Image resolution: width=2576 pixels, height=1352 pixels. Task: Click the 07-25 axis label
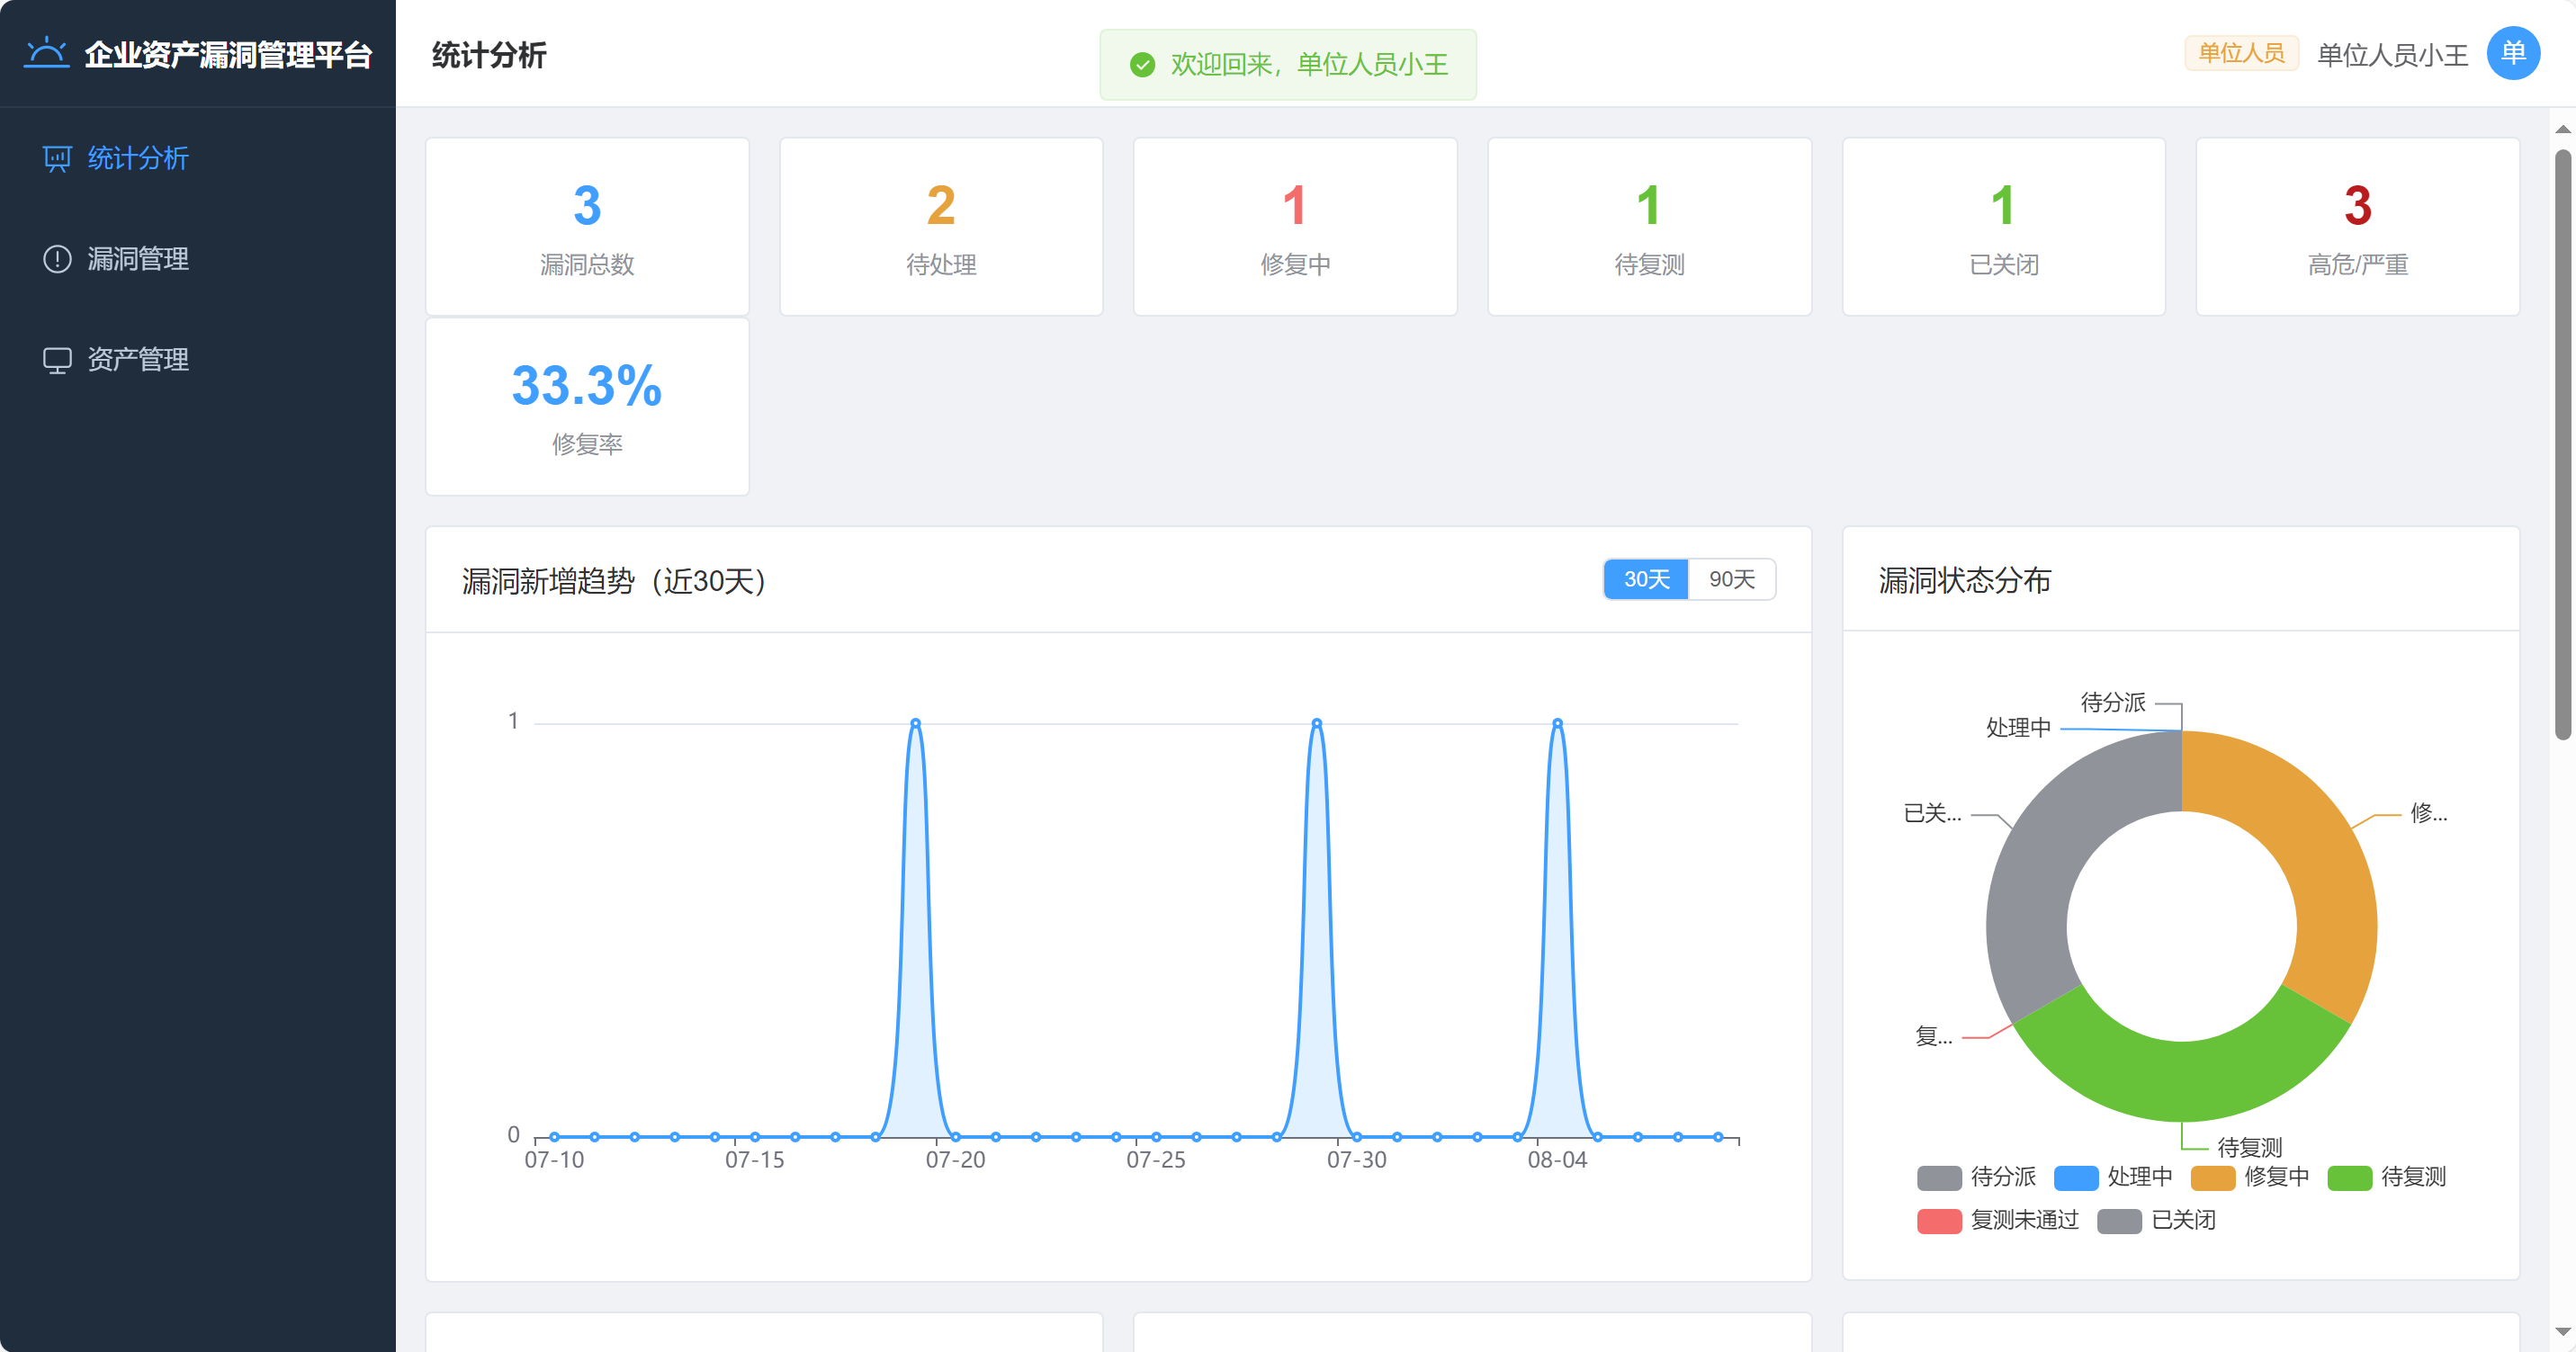pyautogui.click(x=1156, y=1160)
